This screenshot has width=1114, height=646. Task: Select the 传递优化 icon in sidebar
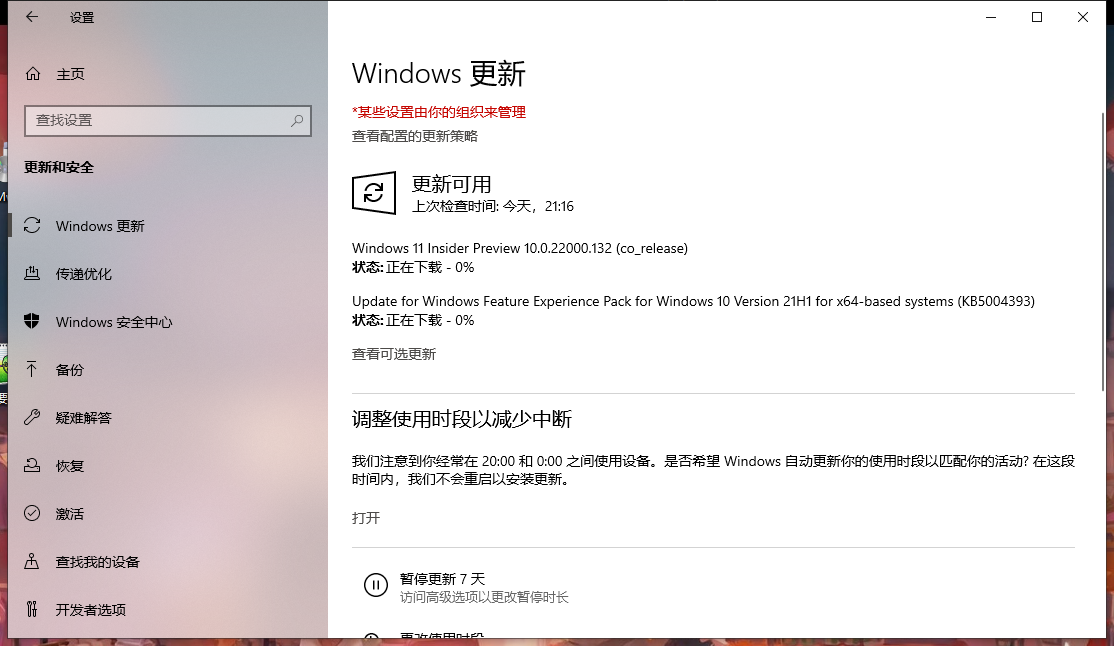point(33,274)
